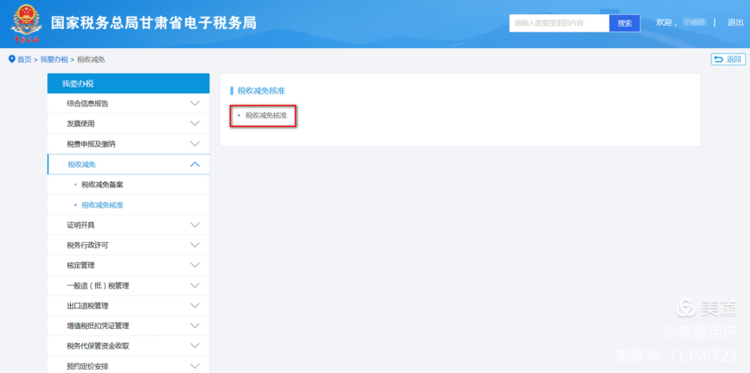Viewport: 750px width, 373px height.
Task: Open the 核定管理 menu item
Action: (128, 265)
